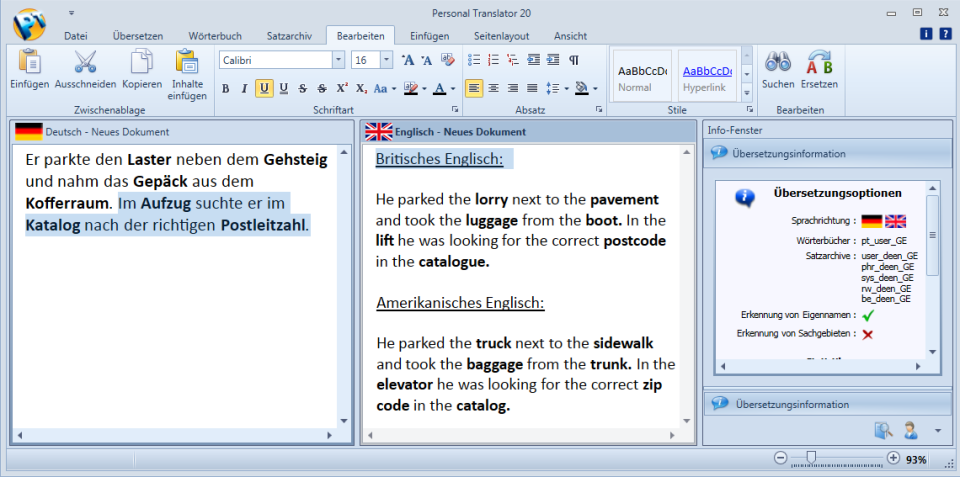Click the superscript X² icon

pos(342,89)
